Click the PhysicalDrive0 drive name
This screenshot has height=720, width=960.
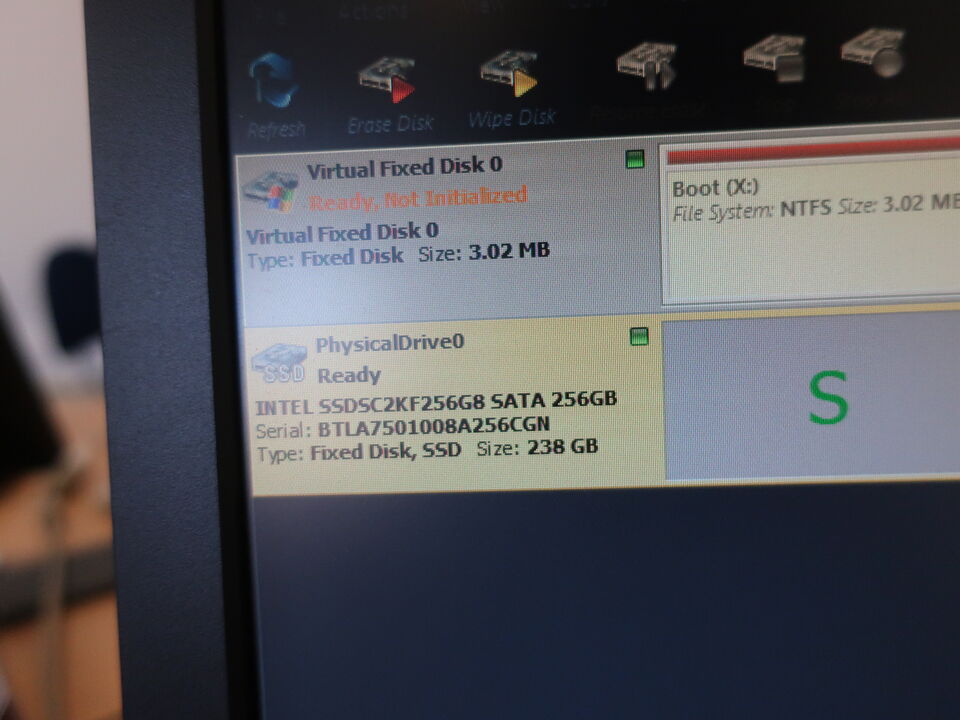(x=390, y=343)
